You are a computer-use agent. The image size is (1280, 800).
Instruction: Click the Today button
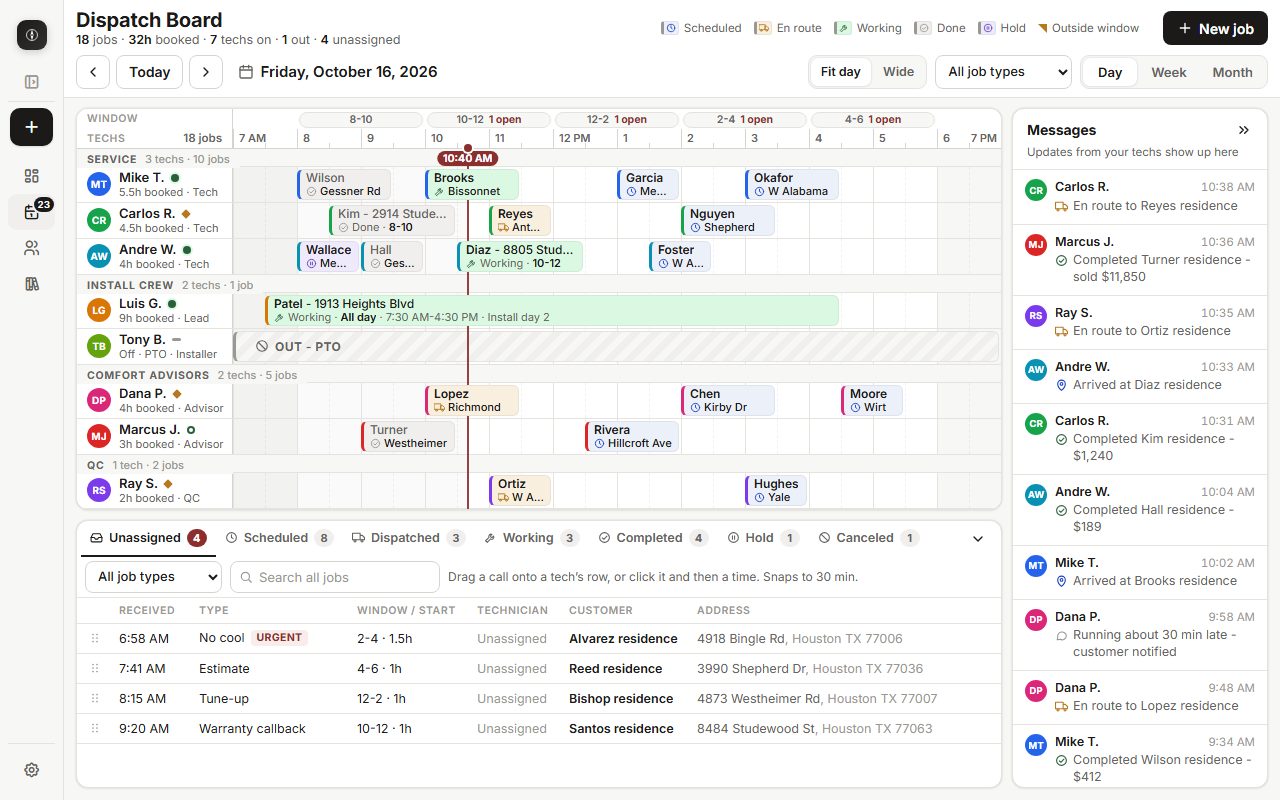pyautogui.click(x=150, y=72)
